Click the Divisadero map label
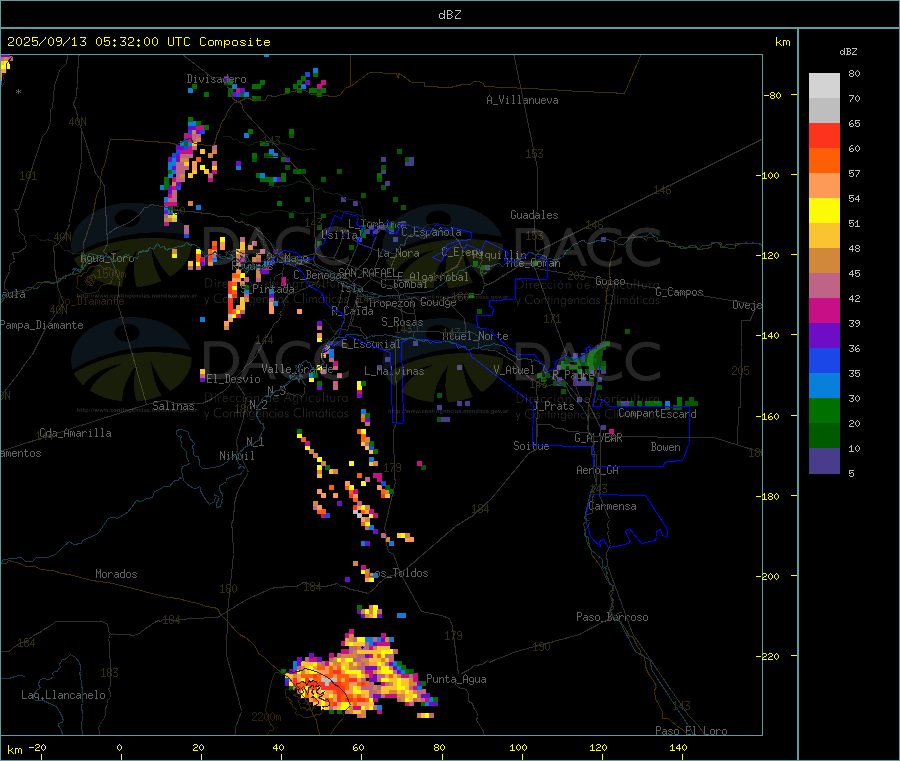The image size is (900, 761). (216, 79)
